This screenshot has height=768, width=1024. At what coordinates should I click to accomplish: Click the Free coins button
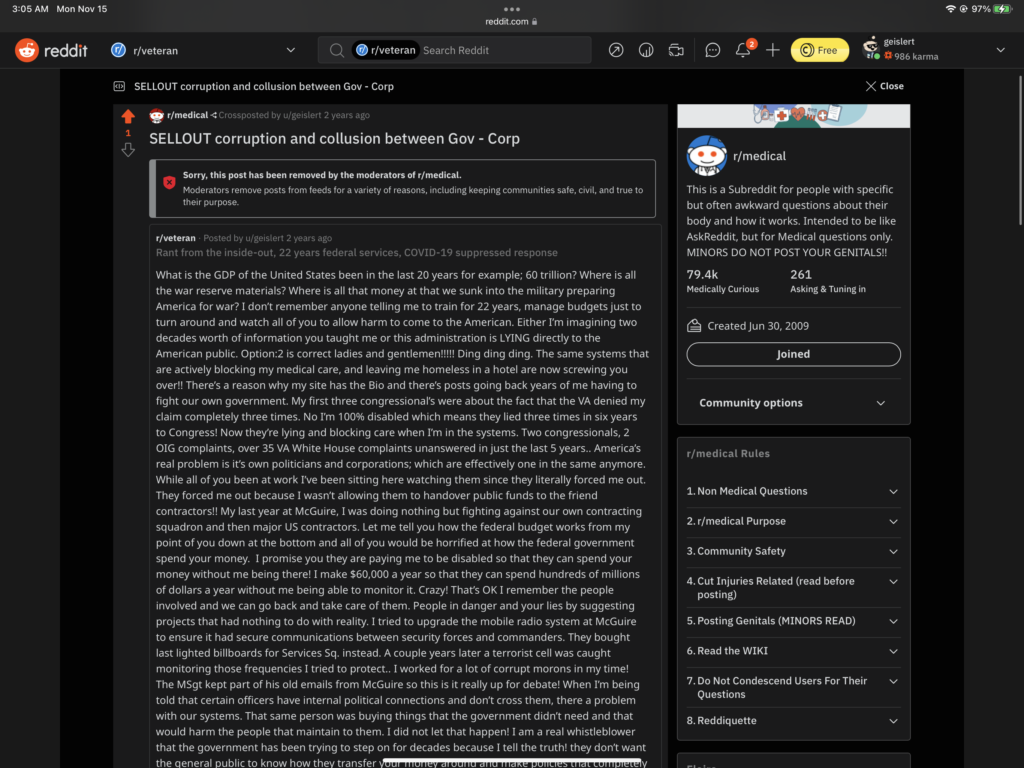[820, 50]
